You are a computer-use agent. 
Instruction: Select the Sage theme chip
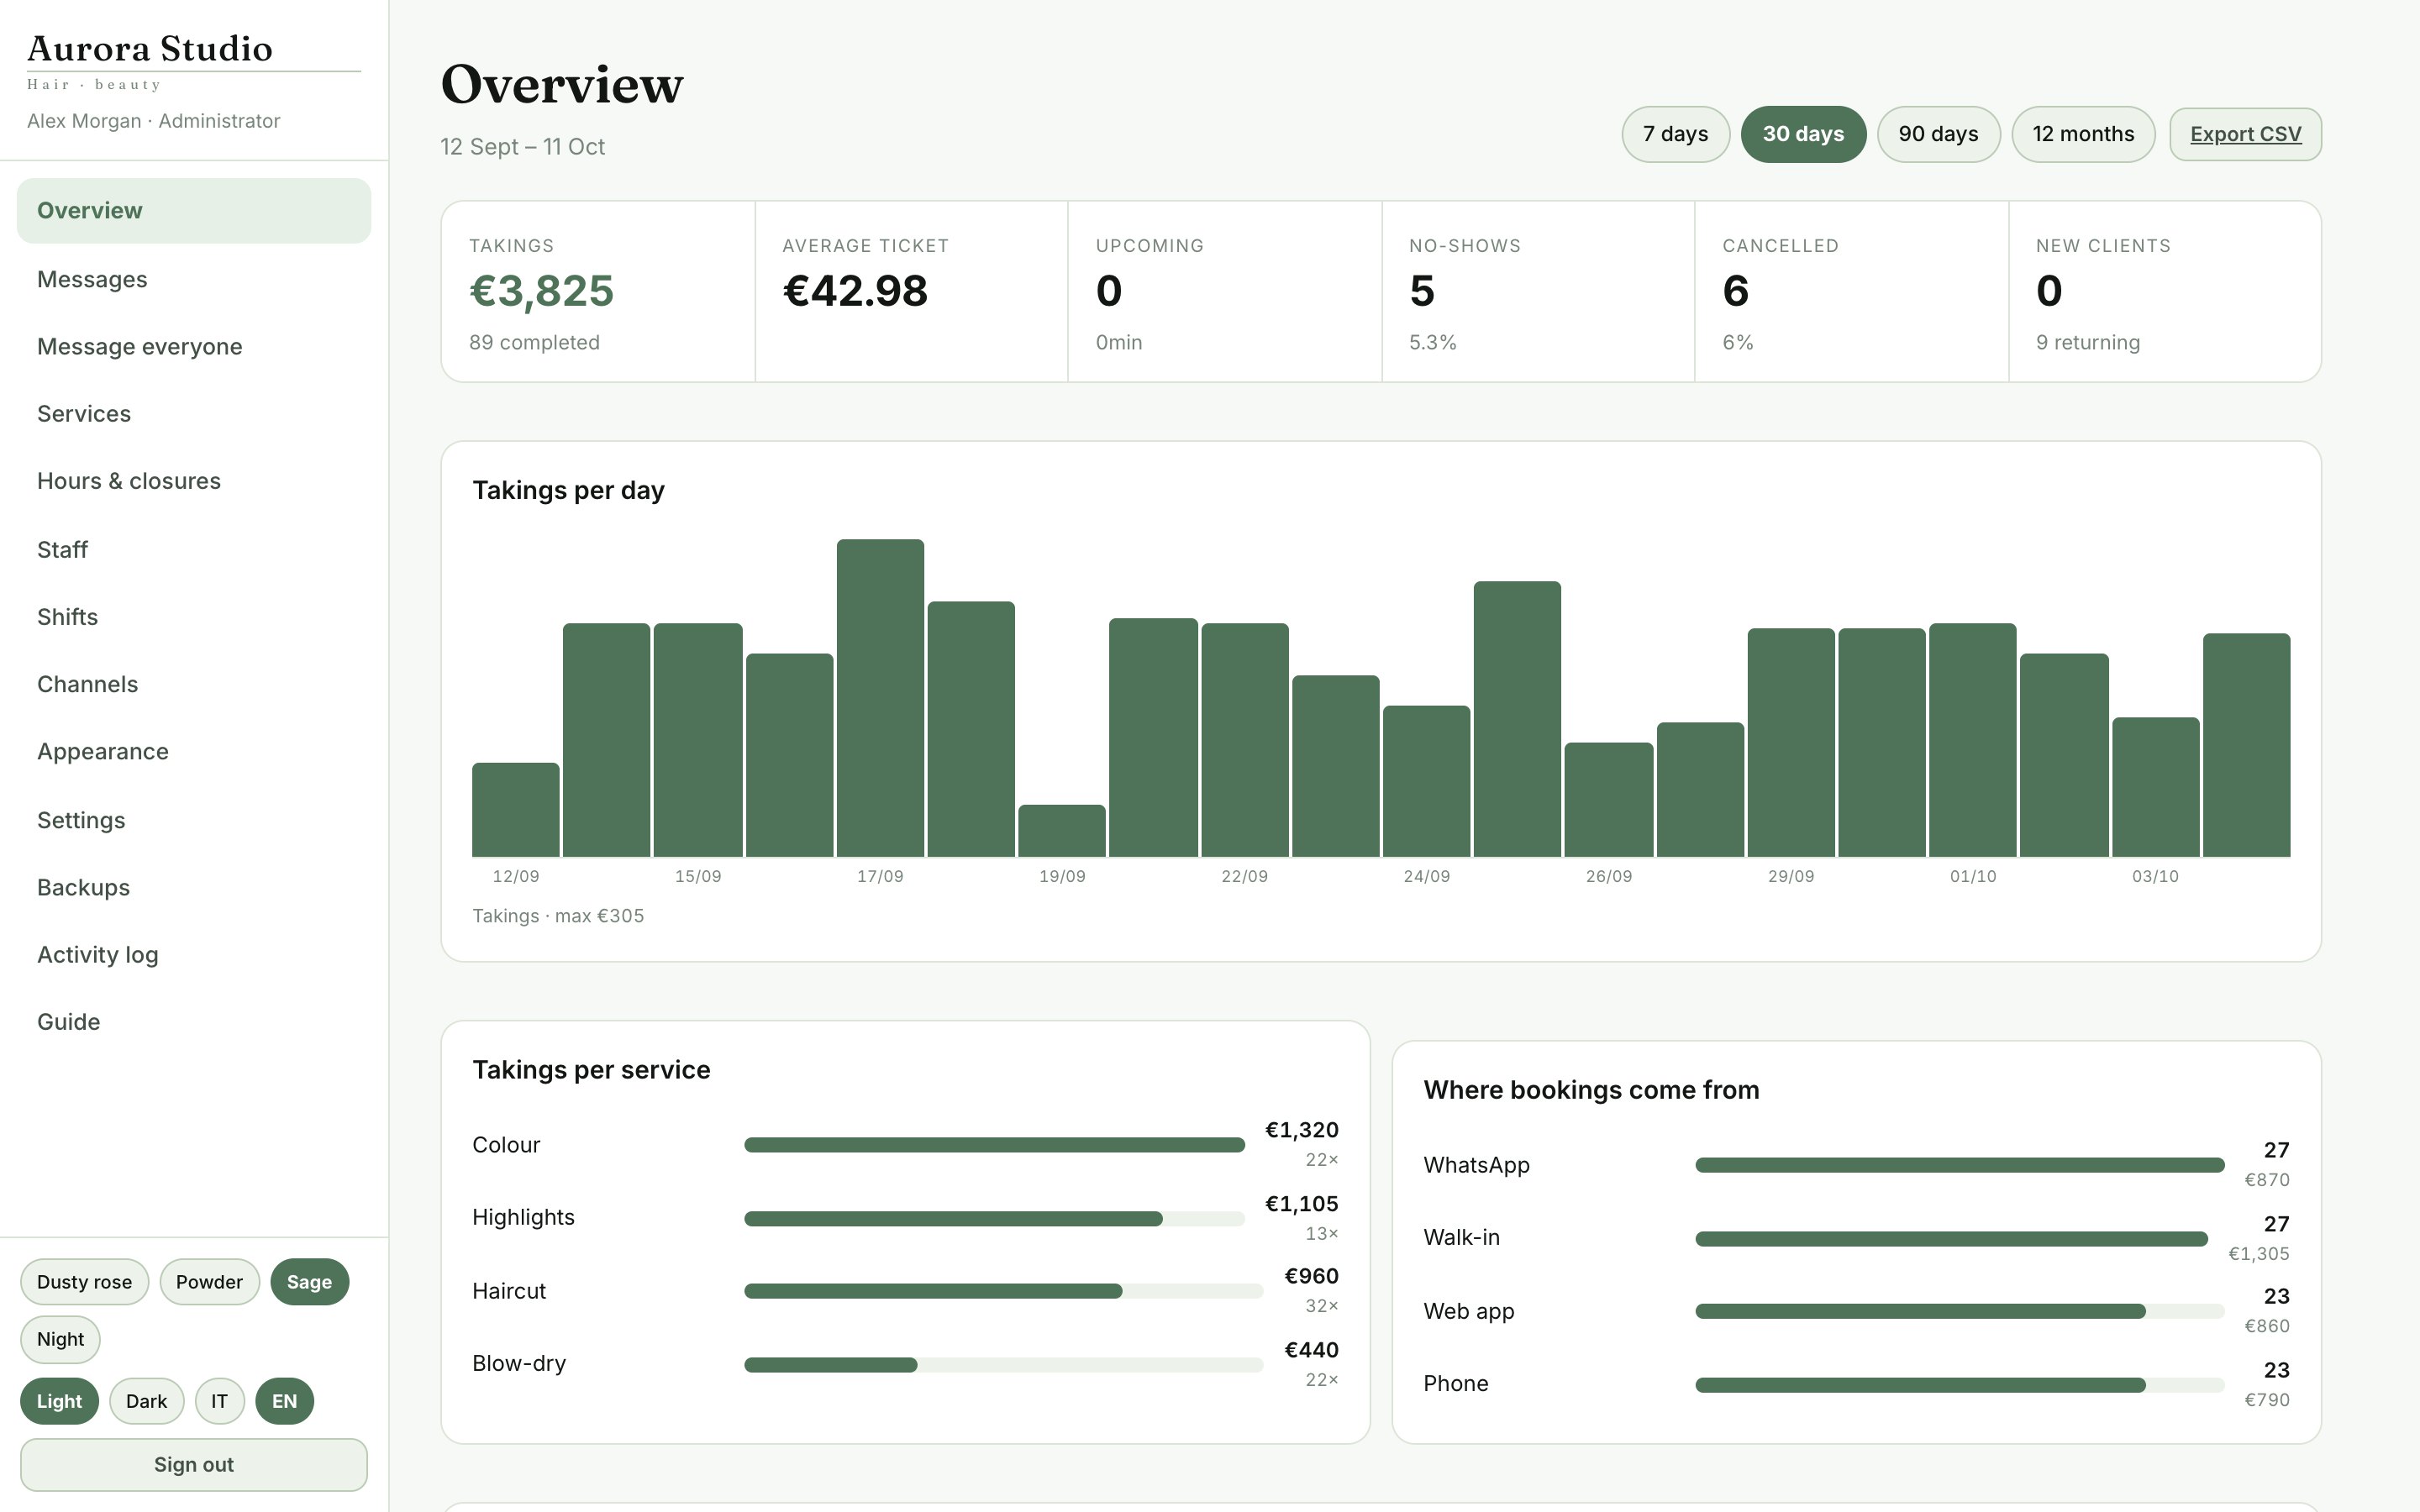309,1282
